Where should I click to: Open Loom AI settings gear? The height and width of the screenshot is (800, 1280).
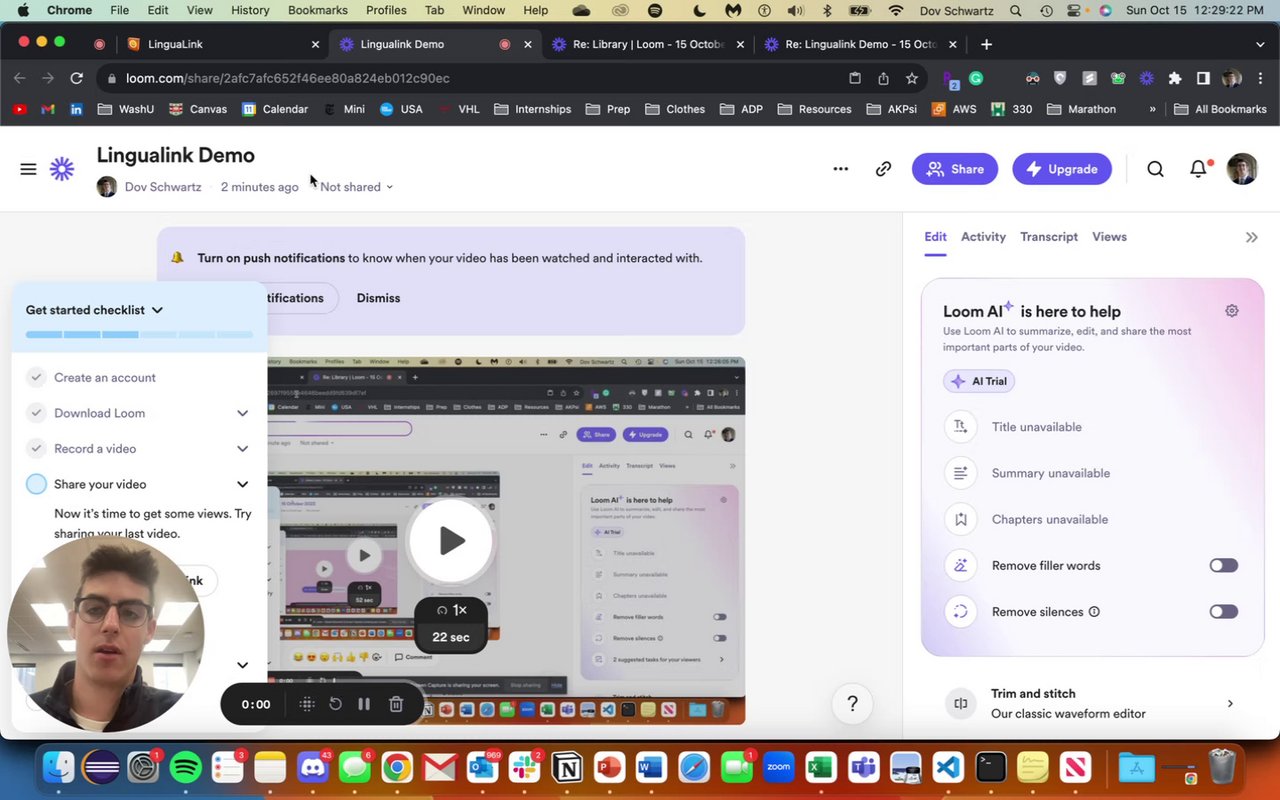[x=1232, y=311]
